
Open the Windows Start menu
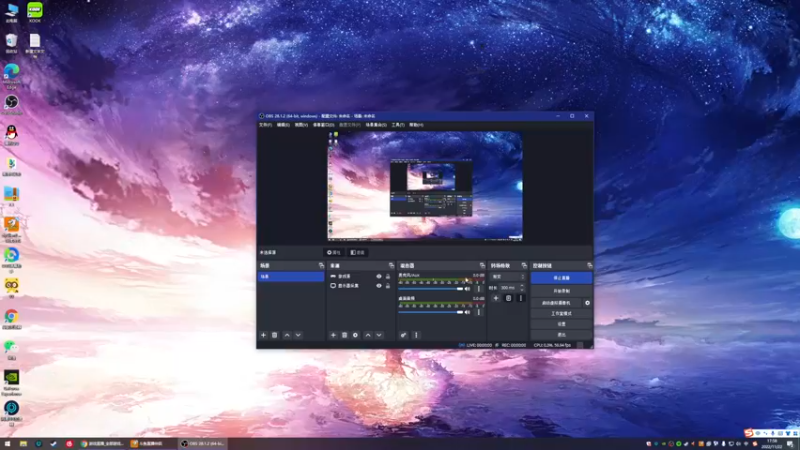coord(7,444)
